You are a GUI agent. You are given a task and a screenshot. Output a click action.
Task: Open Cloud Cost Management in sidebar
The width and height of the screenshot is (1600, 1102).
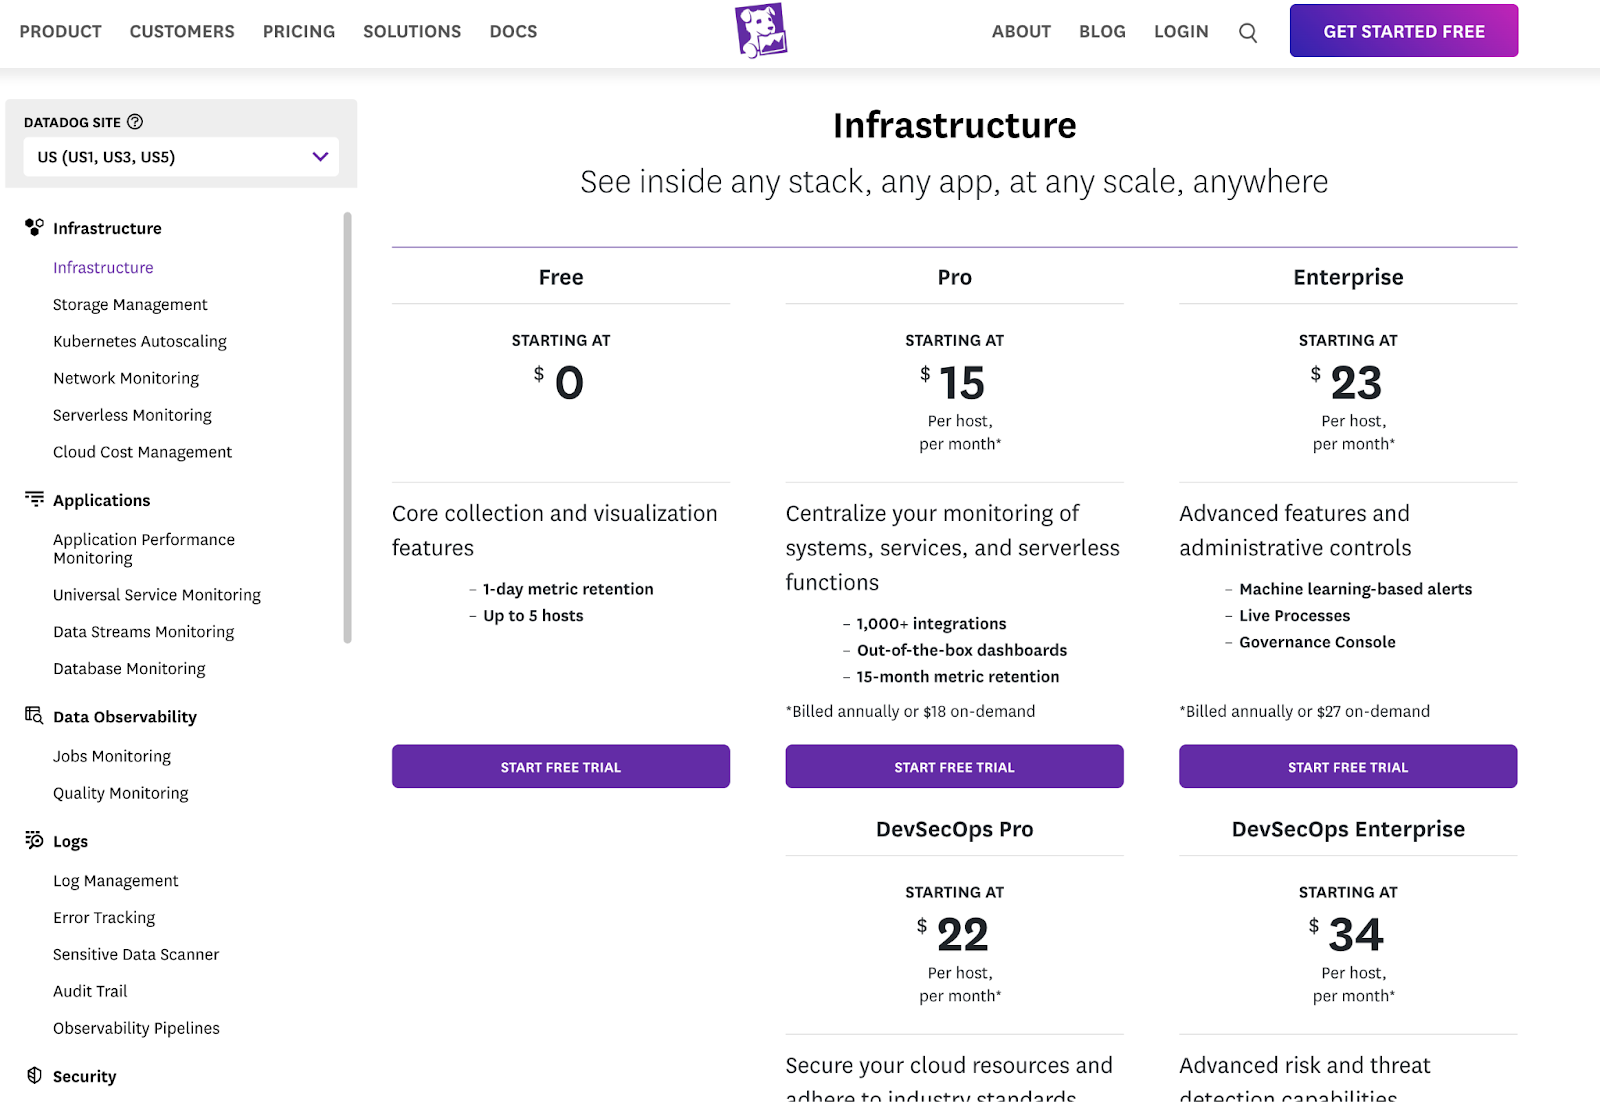142,452
